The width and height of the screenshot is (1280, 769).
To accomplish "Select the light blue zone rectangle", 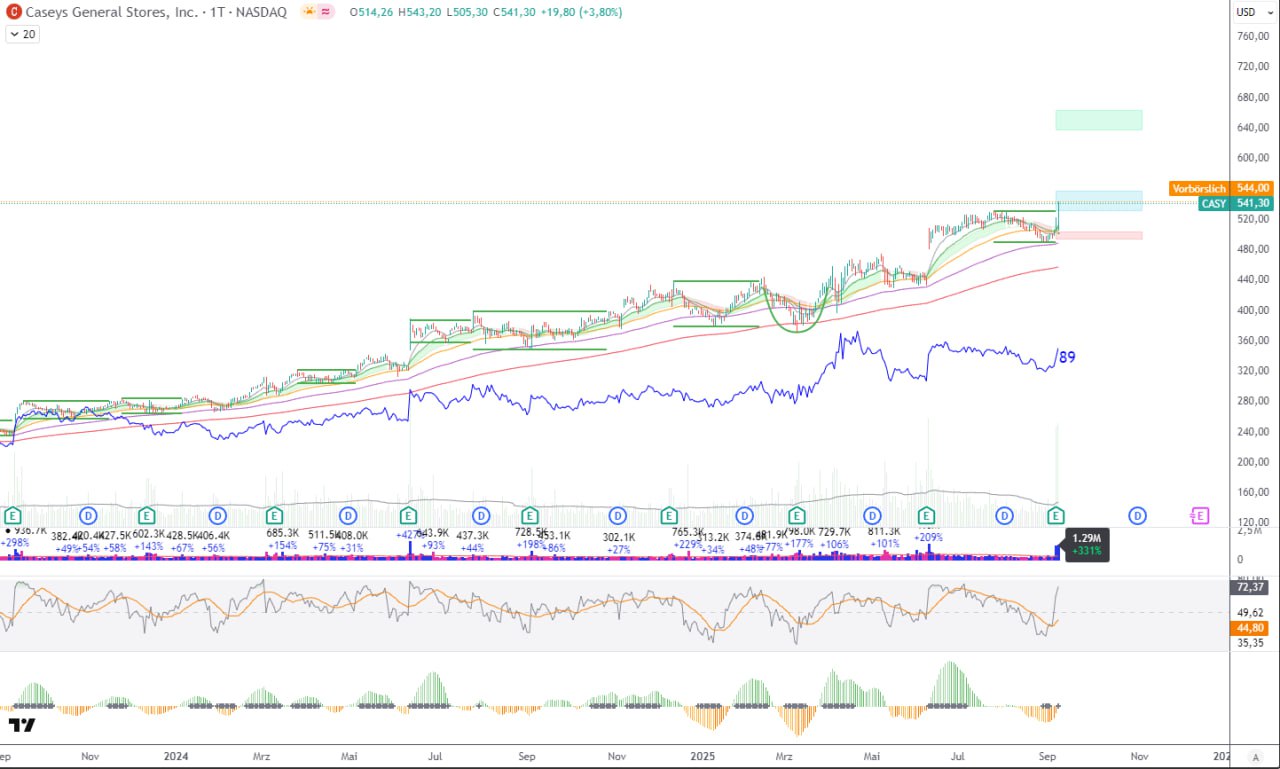I will [1098, 200].
